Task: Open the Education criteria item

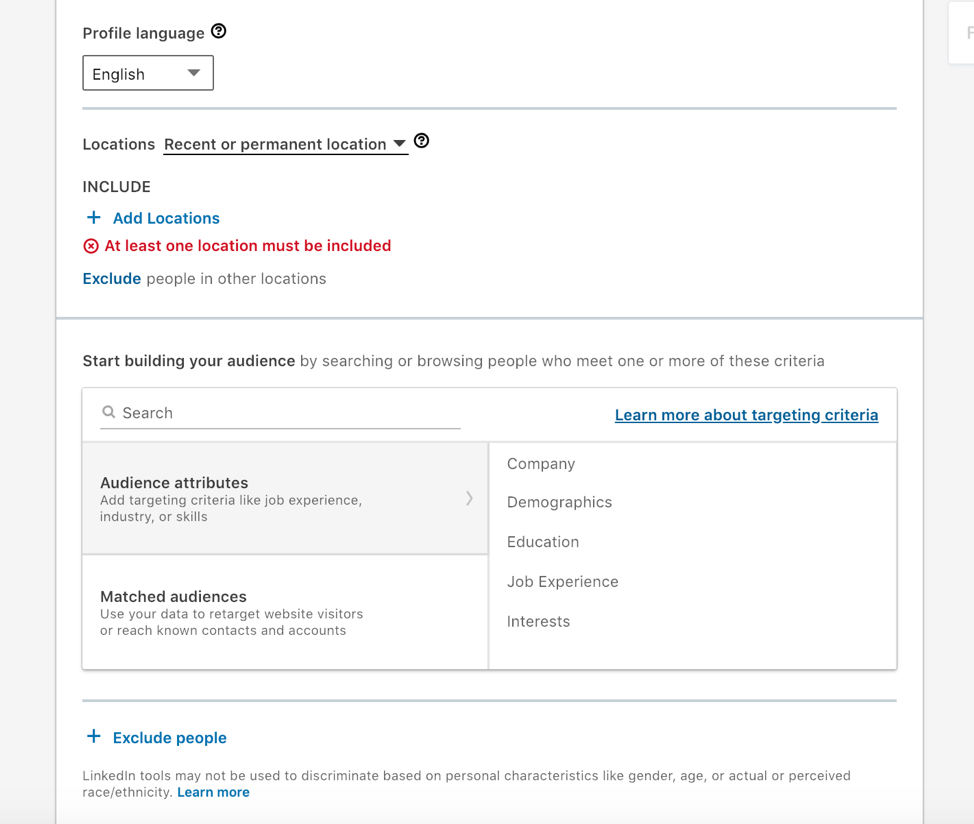Action: [x=543, y=542]
